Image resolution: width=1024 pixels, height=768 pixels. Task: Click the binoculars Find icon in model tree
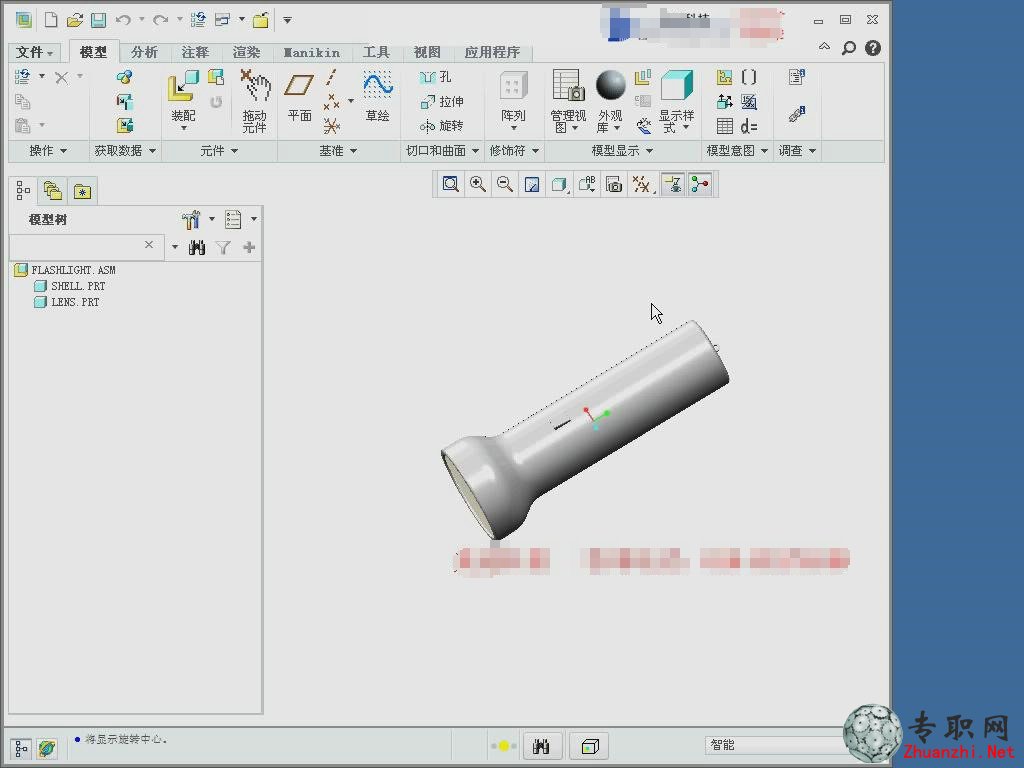(197, 248)
